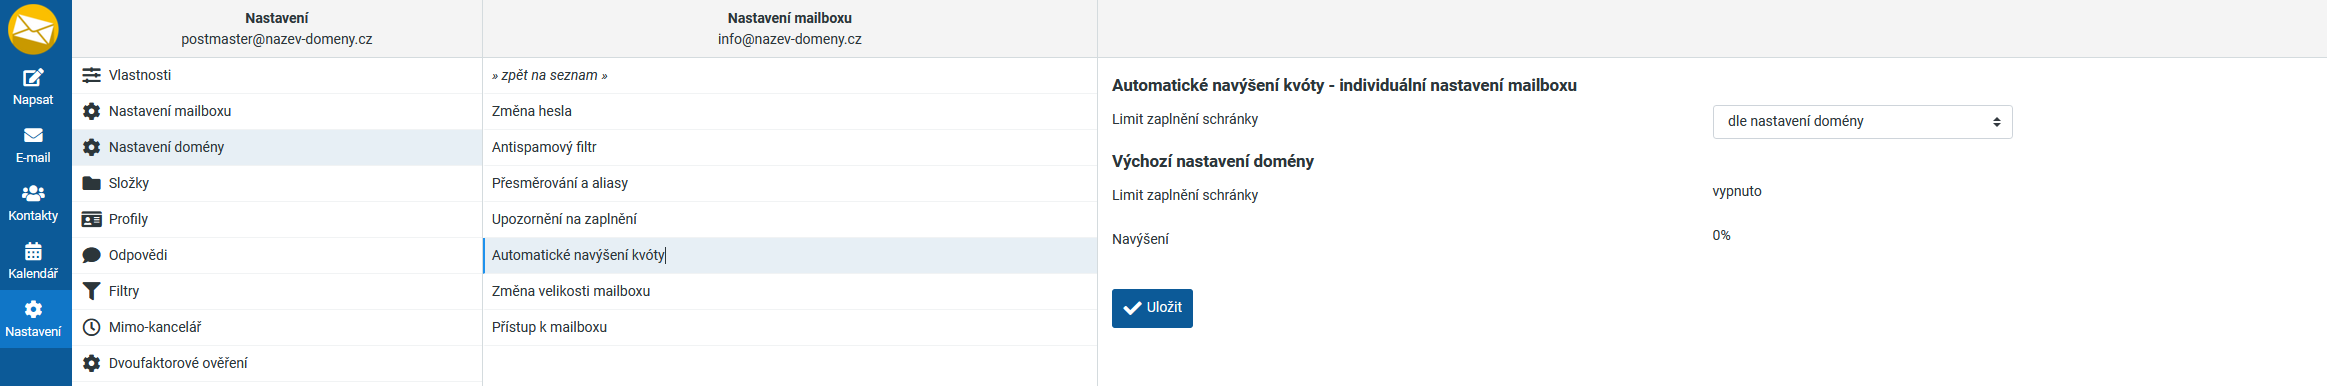Click the Nastavení gear in sidebar
Image resolution: width=2327 pixels, height=386 pixels.
pos(33,309)
